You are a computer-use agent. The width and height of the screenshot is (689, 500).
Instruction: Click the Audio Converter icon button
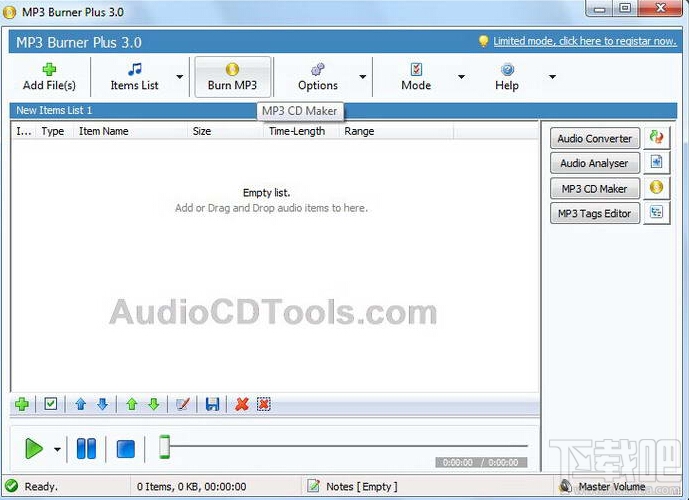[x=656, y=138]
